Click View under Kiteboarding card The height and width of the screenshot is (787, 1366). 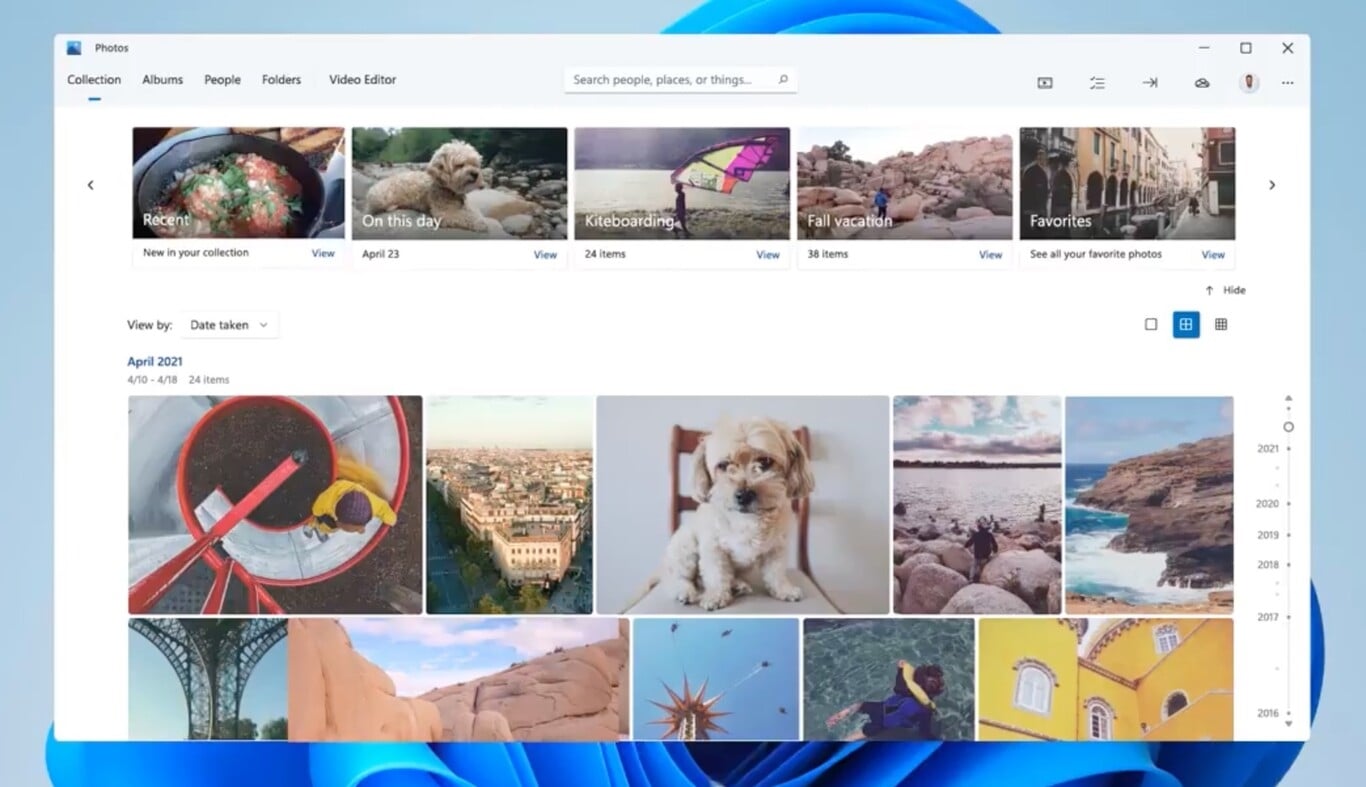[768, 255]
